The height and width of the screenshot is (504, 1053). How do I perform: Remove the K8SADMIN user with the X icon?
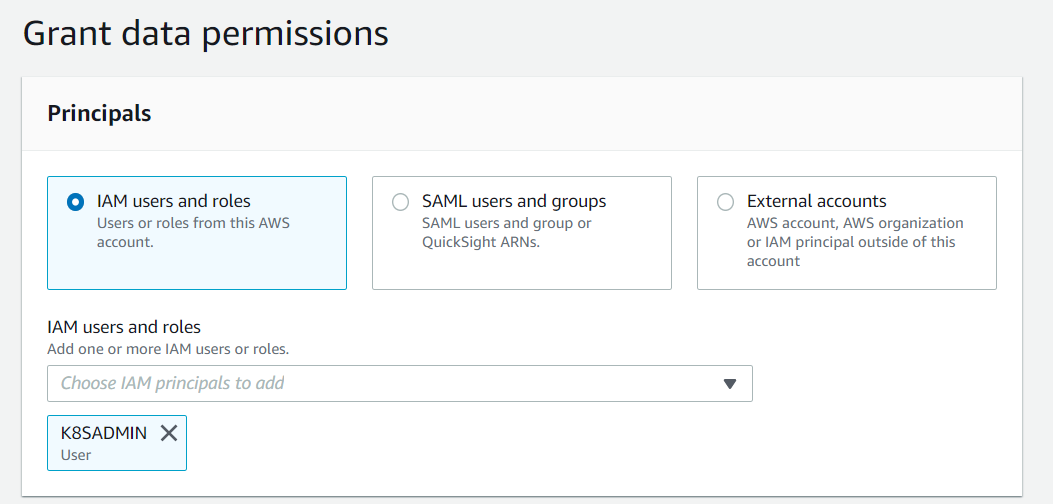click(x=169, y=433)
